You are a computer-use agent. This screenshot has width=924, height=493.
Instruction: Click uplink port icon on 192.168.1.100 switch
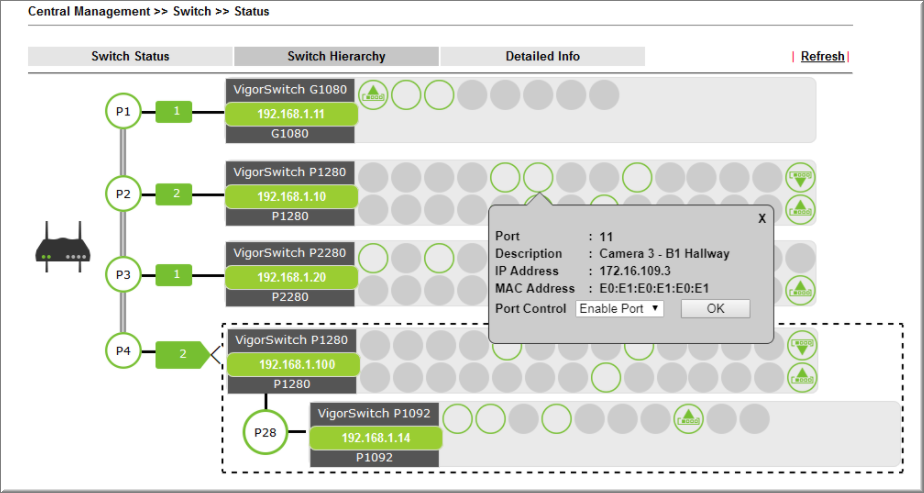802,378
